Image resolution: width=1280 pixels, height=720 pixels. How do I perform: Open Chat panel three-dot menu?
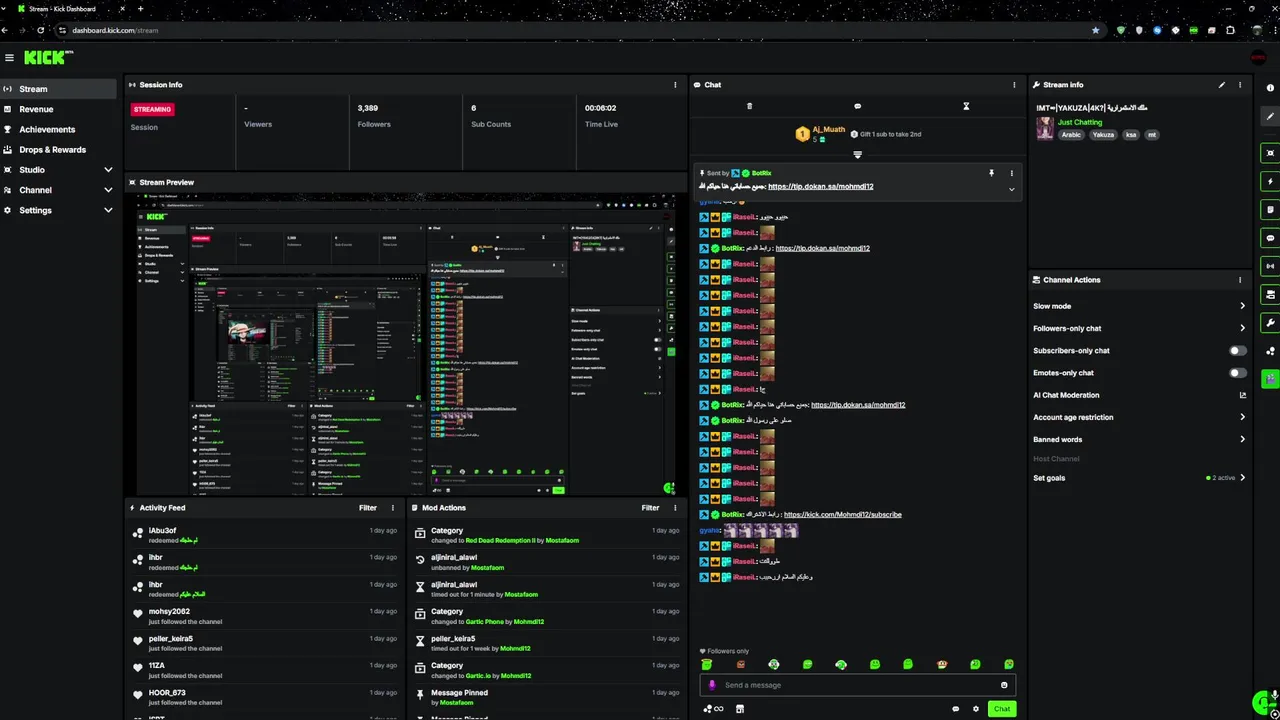pyautogui.click(x=1014, y=85)
